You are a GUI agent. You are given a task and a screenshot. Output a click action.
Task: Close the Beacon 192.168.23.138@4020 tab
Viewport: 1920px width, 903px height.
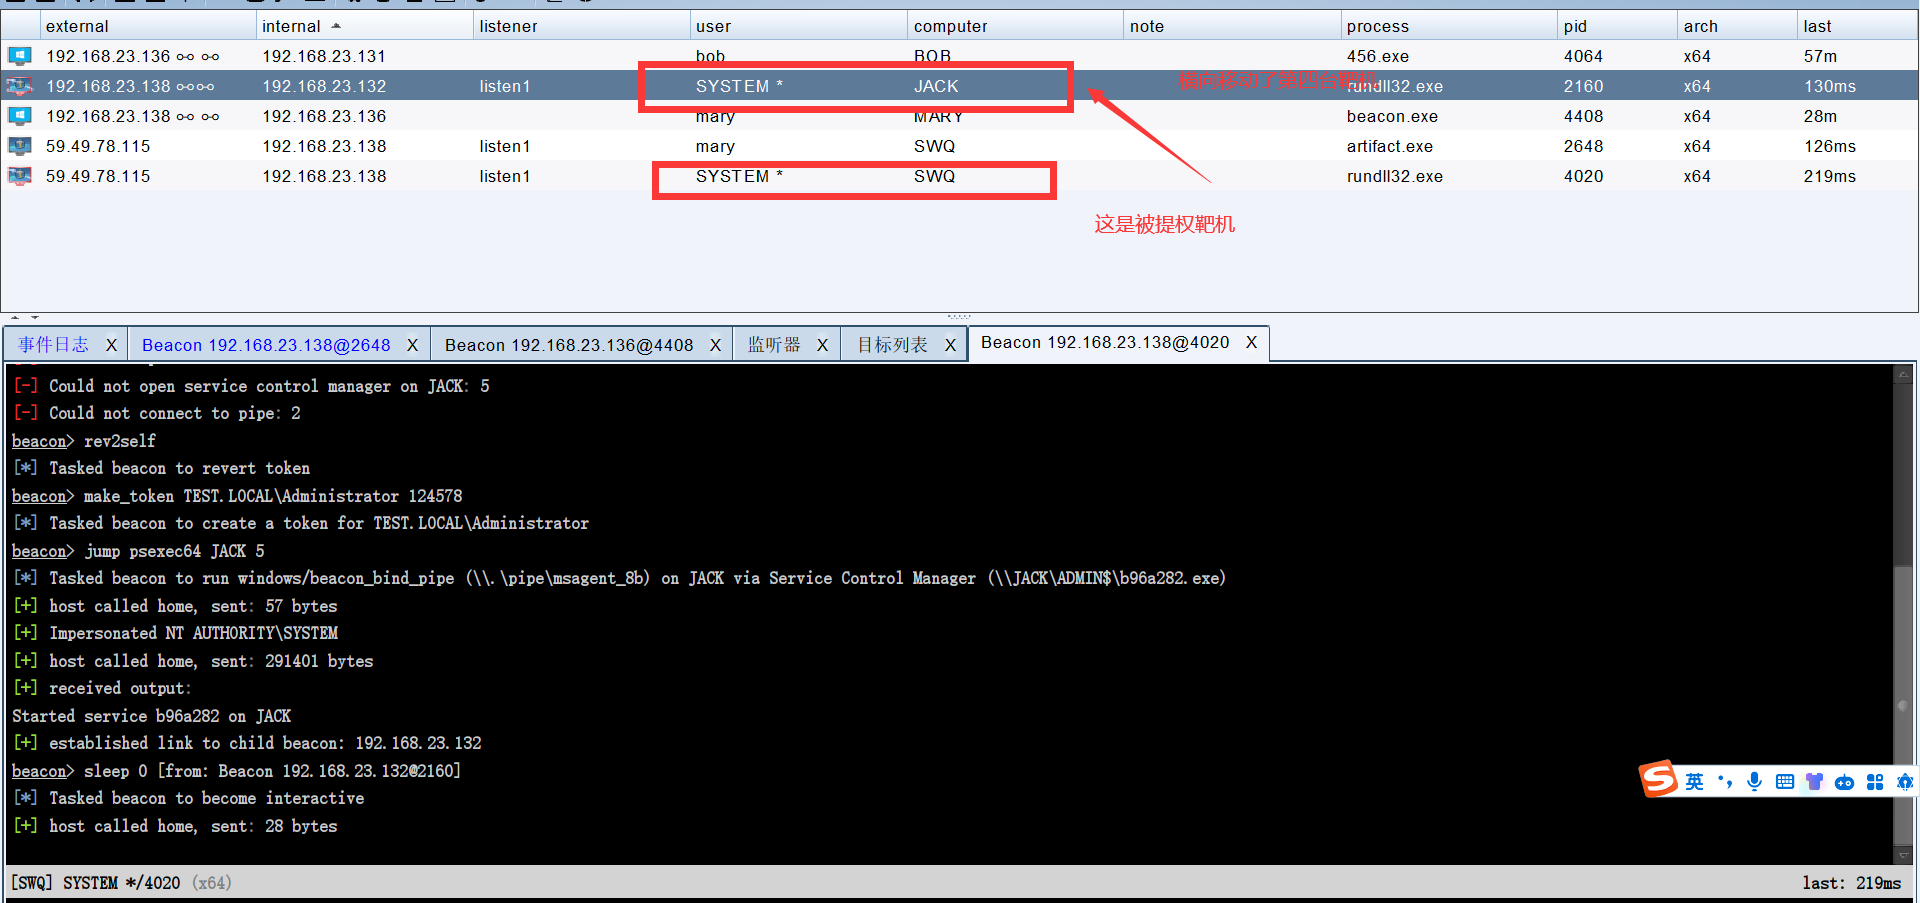[1251, 342]
